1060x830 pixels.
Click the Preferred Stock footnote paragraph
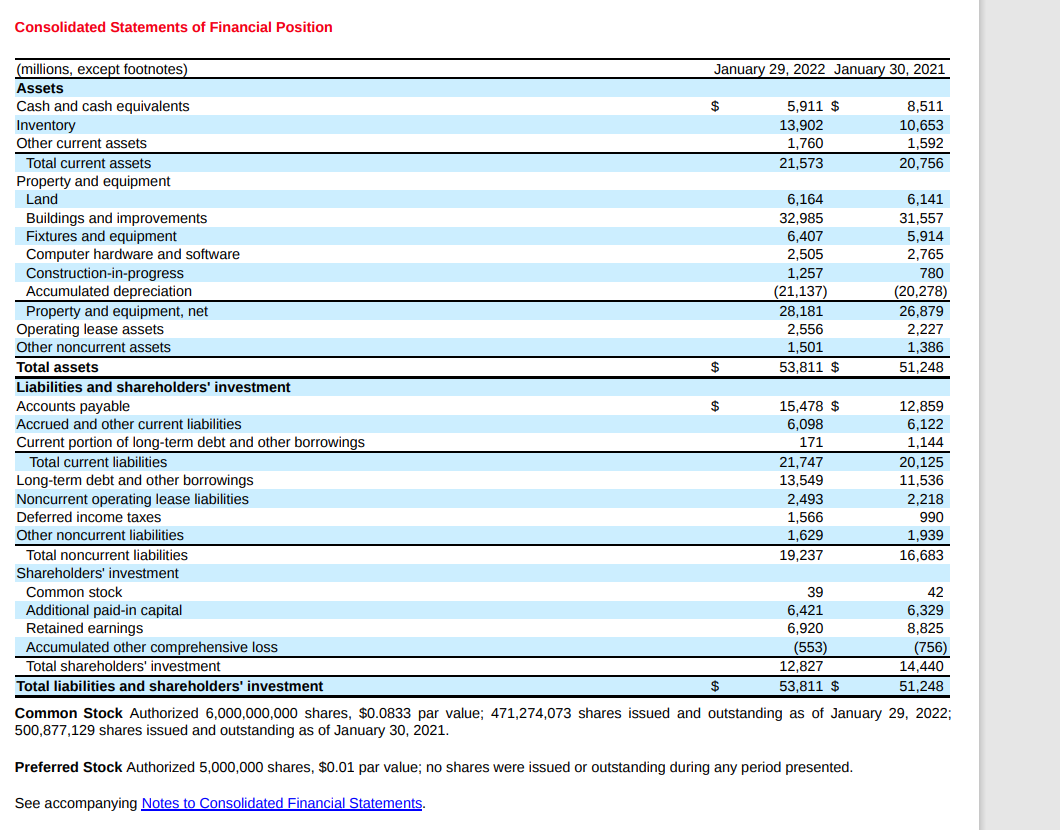(435, 766)
